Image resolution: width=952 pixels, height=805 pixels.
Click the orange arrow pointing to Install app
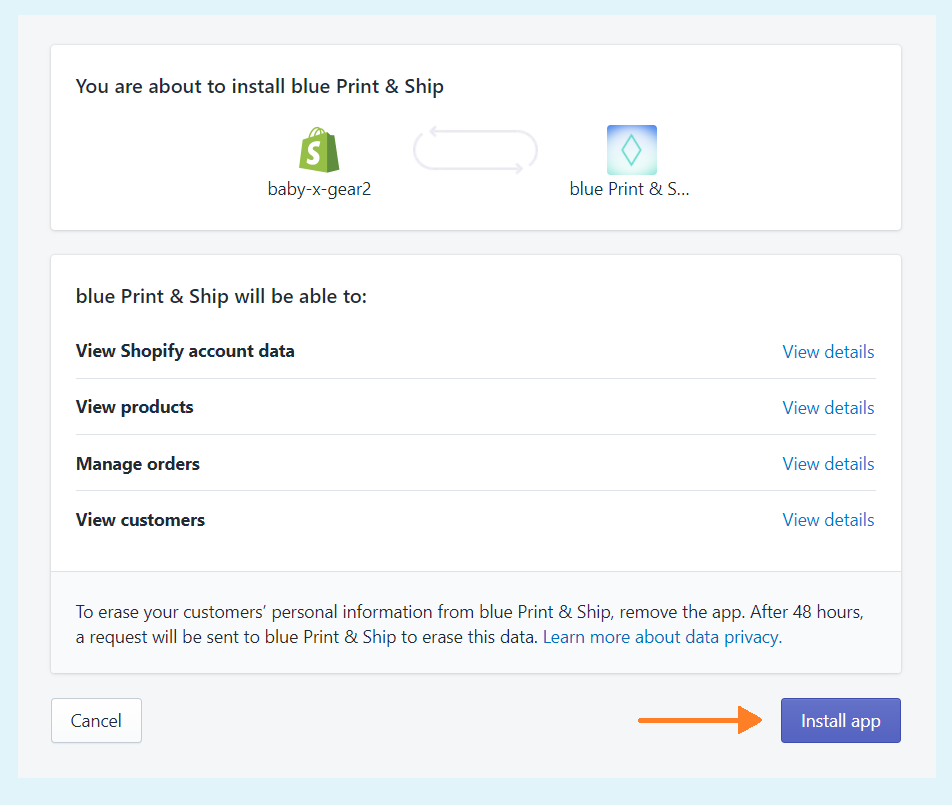[x=699, y=720]
